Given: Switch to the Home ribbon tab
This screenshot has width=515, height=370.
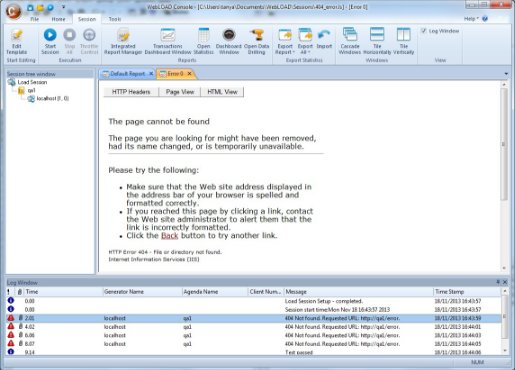Looking at the screenshot, I should pyautogui.click(x=58, y=19).
